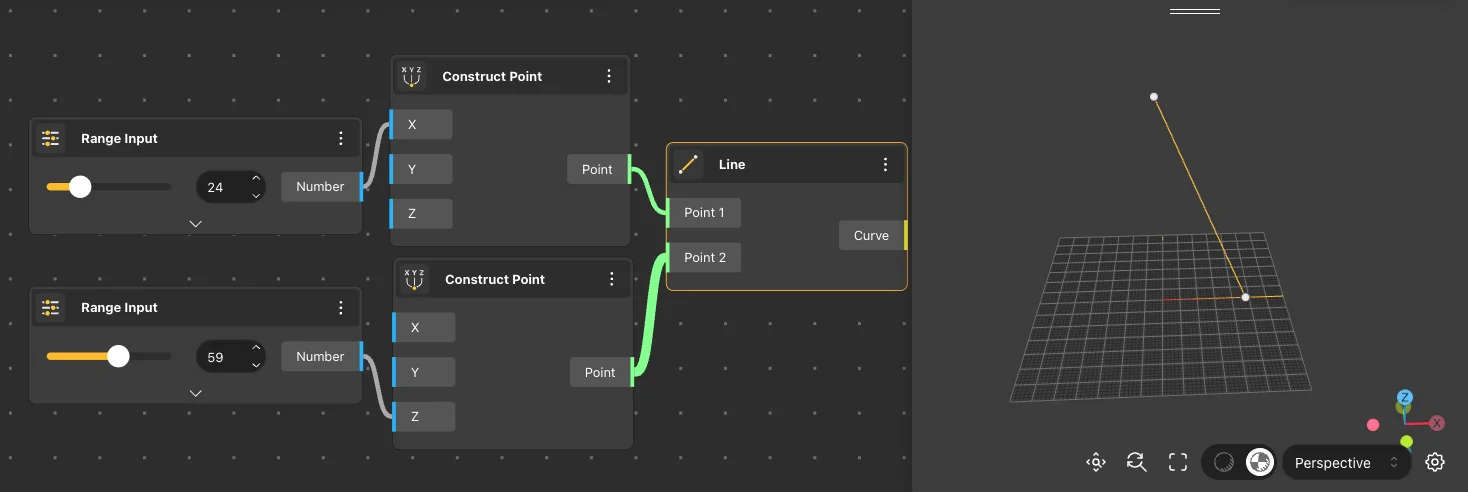Click the top Range Input sliders icon
1468x492 pixels.
click(52, 139)
